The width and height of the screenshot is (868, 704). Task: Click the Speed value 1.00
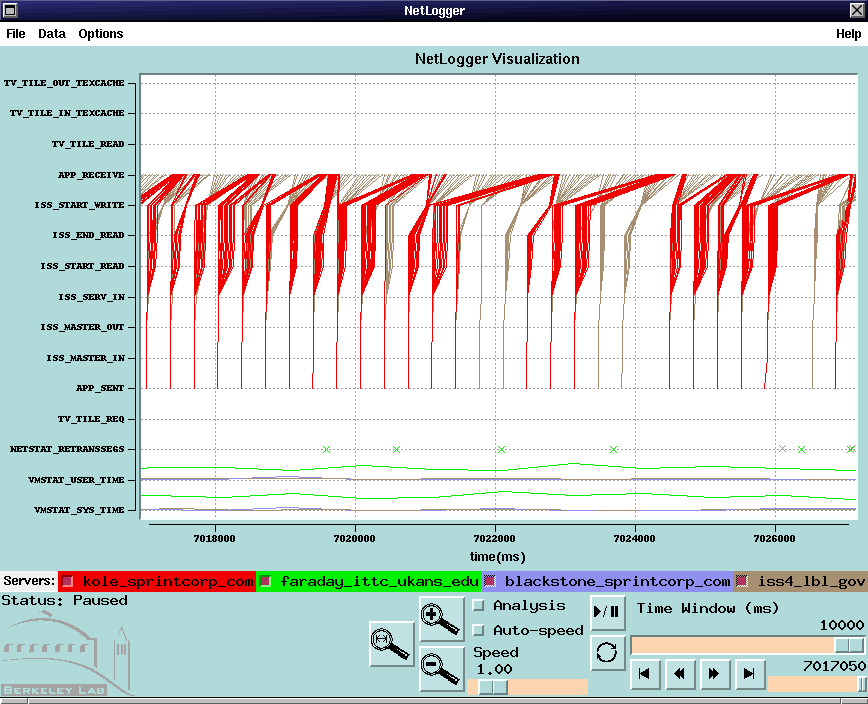coord(494,669)
